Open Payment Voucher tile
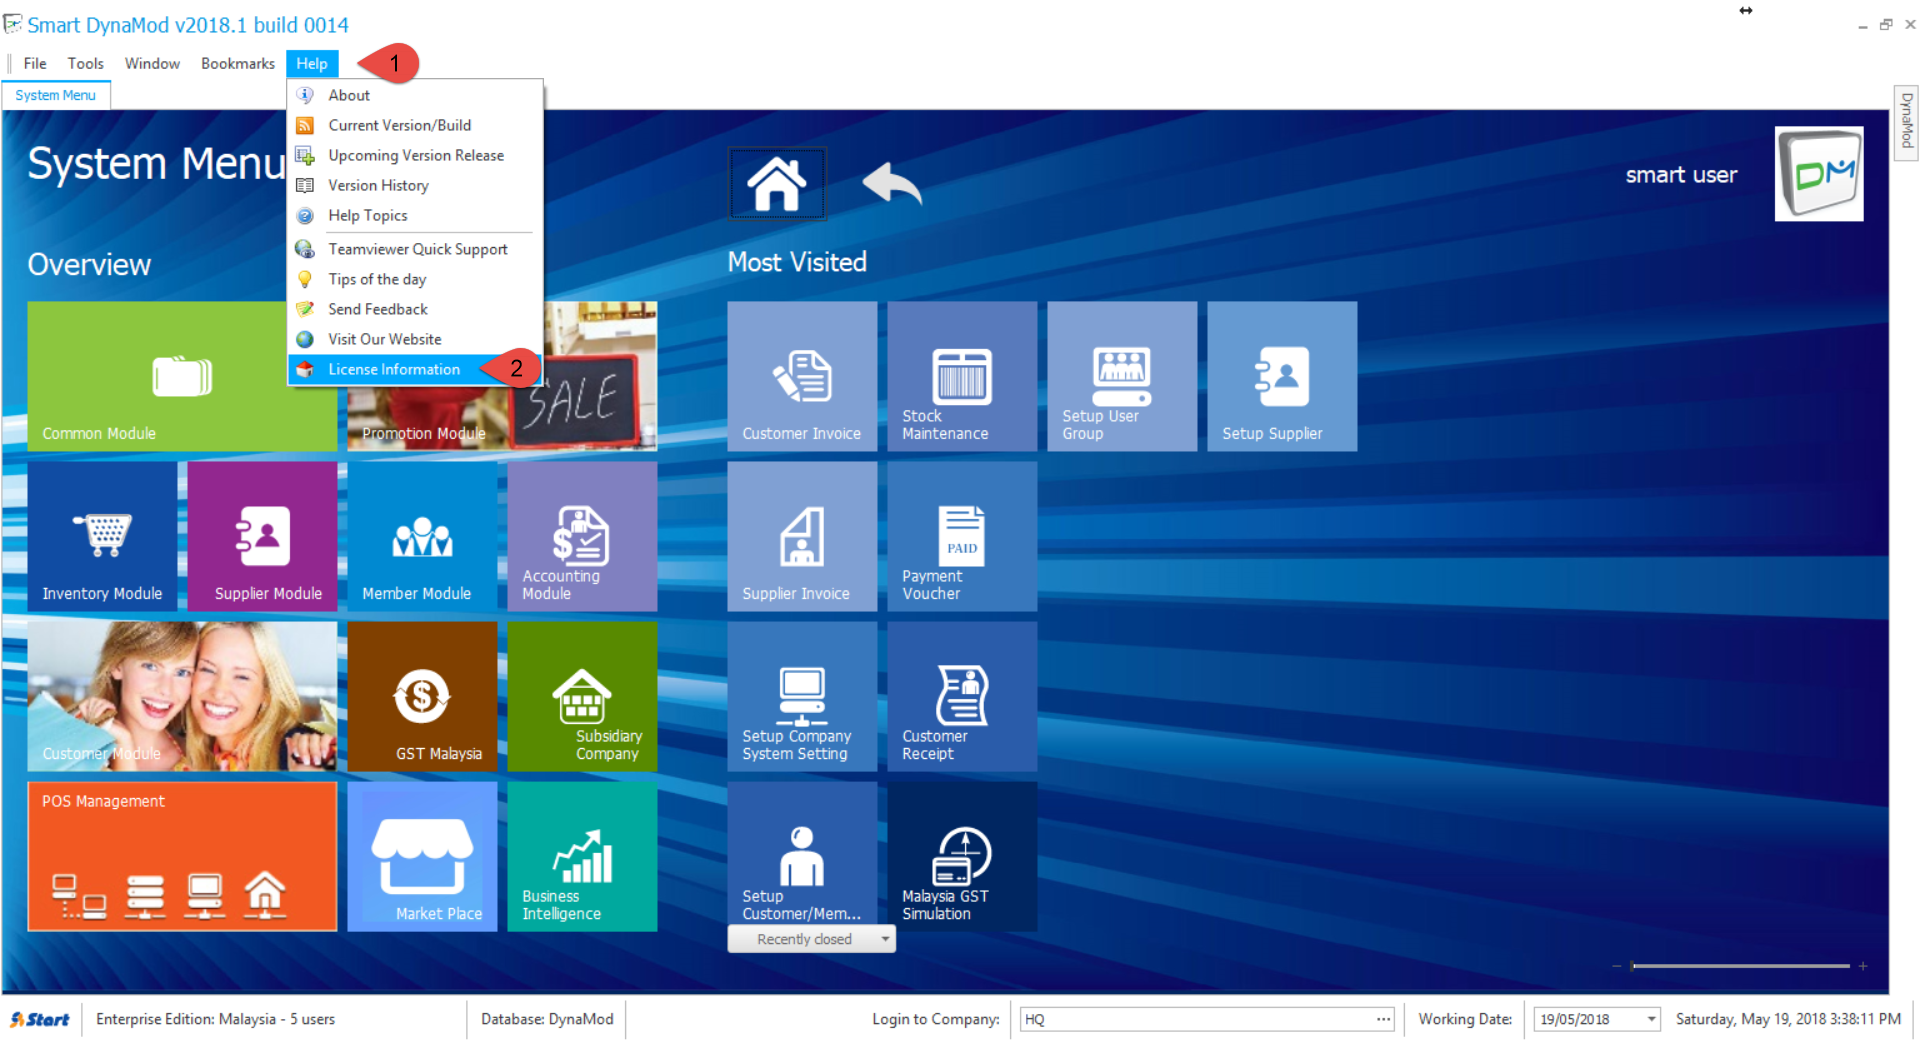Image resolution: width=1920 pixels, height=1042 pixels. coord(962,536)
